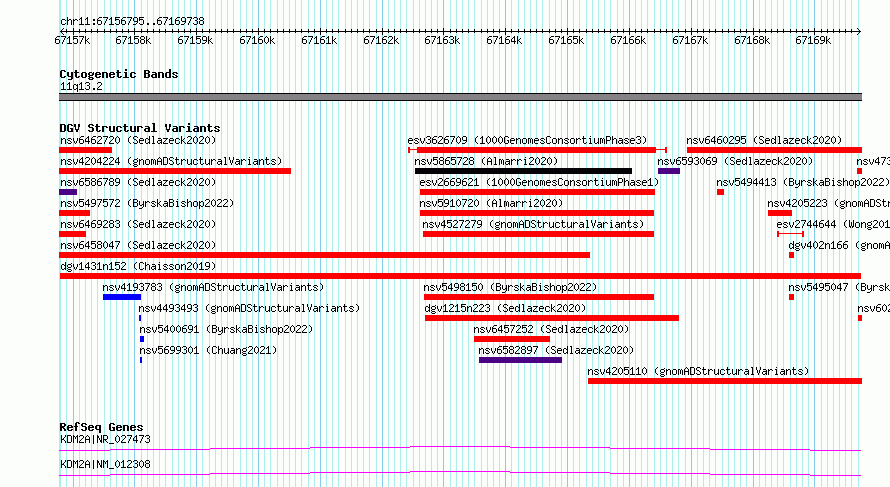The image size is (890, 487).
Task: Click the KDM2A|NR_027473 gene label
Action: pyautogui.click(x=106, y=439)
